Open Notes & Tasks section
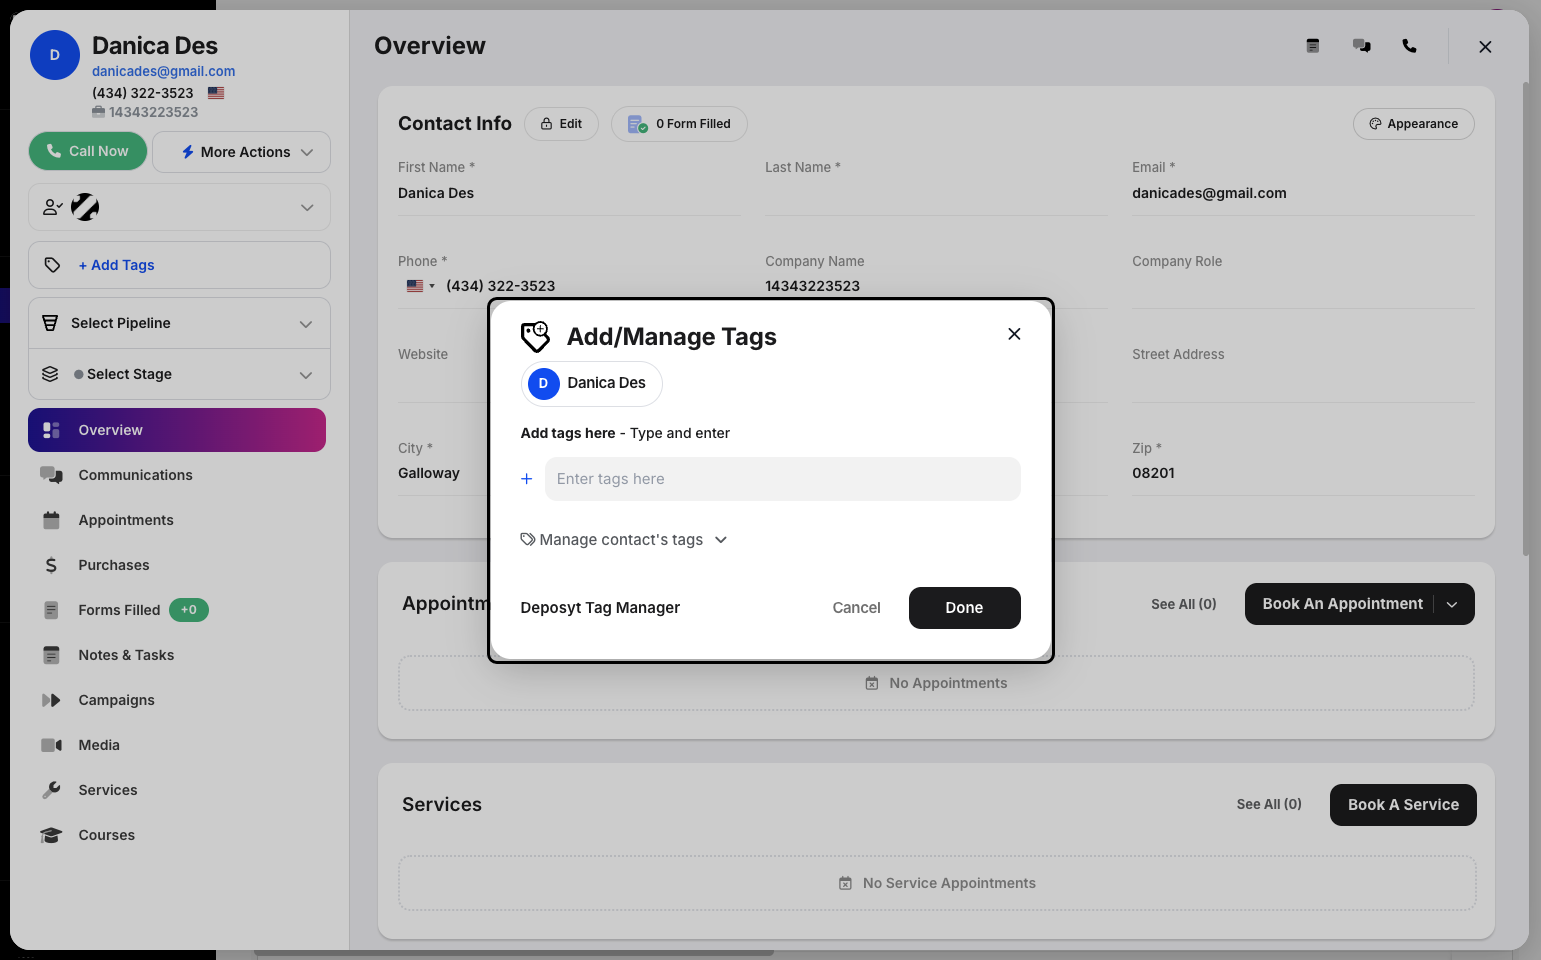 tap(177, 655)
